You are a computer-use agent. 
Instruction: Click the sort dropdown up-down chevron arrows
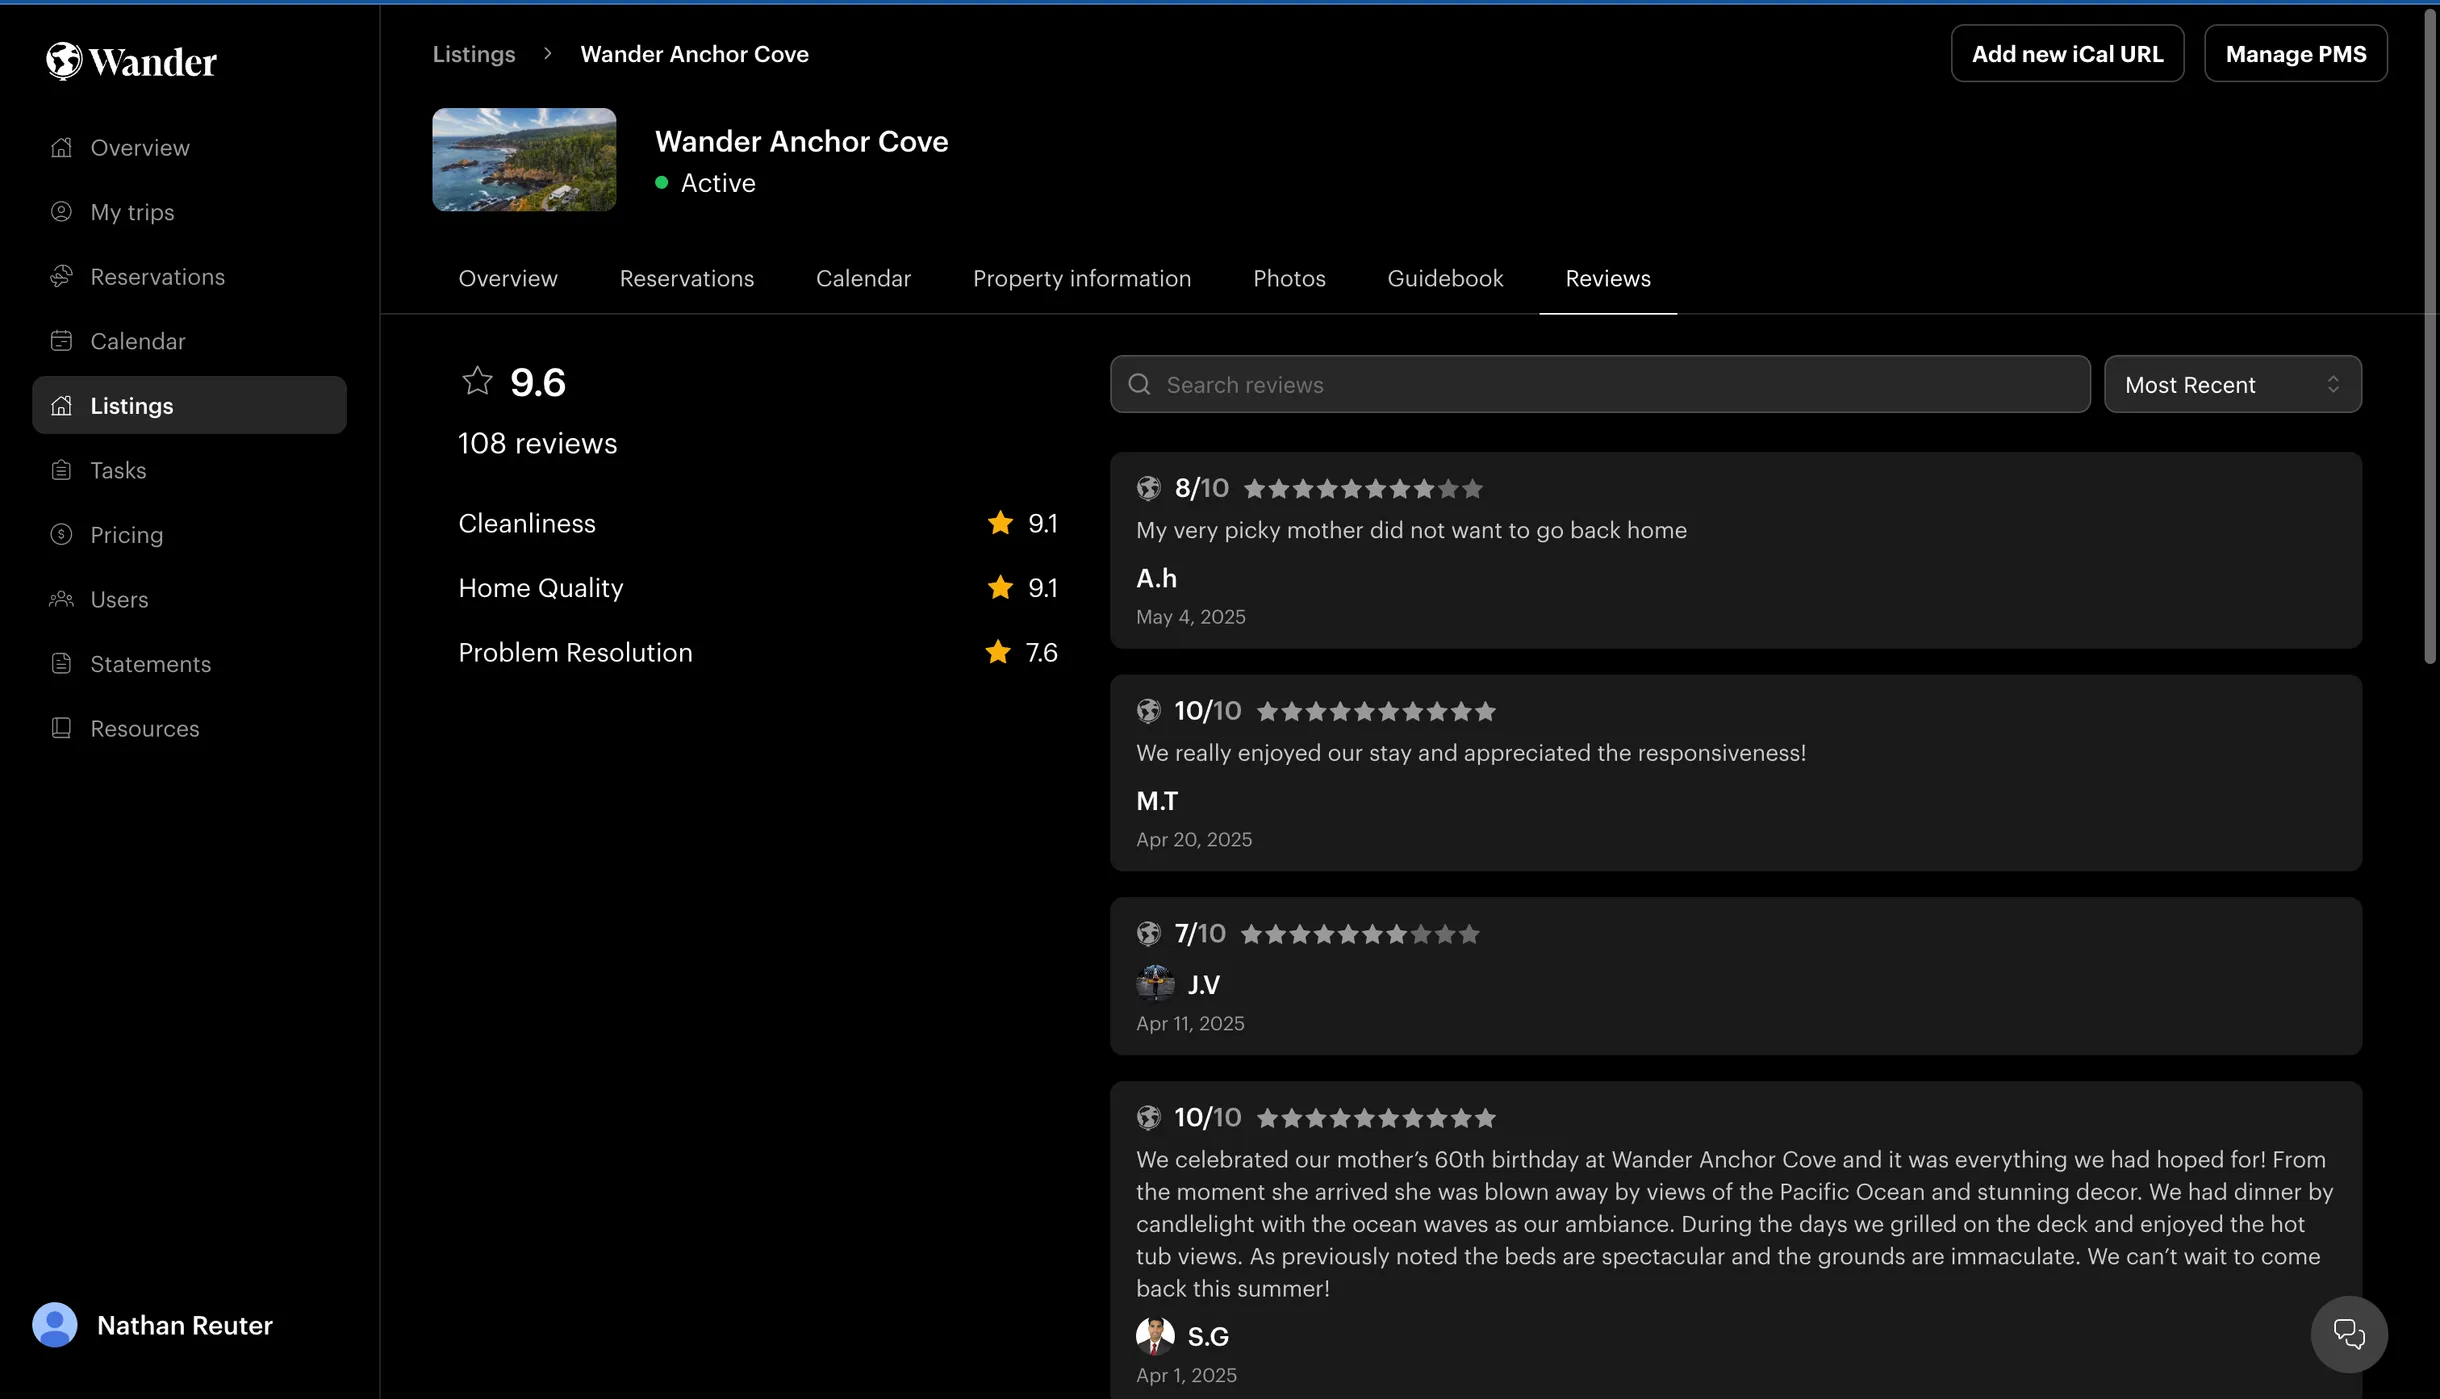pyautogui.click(x=2332, y=385)
